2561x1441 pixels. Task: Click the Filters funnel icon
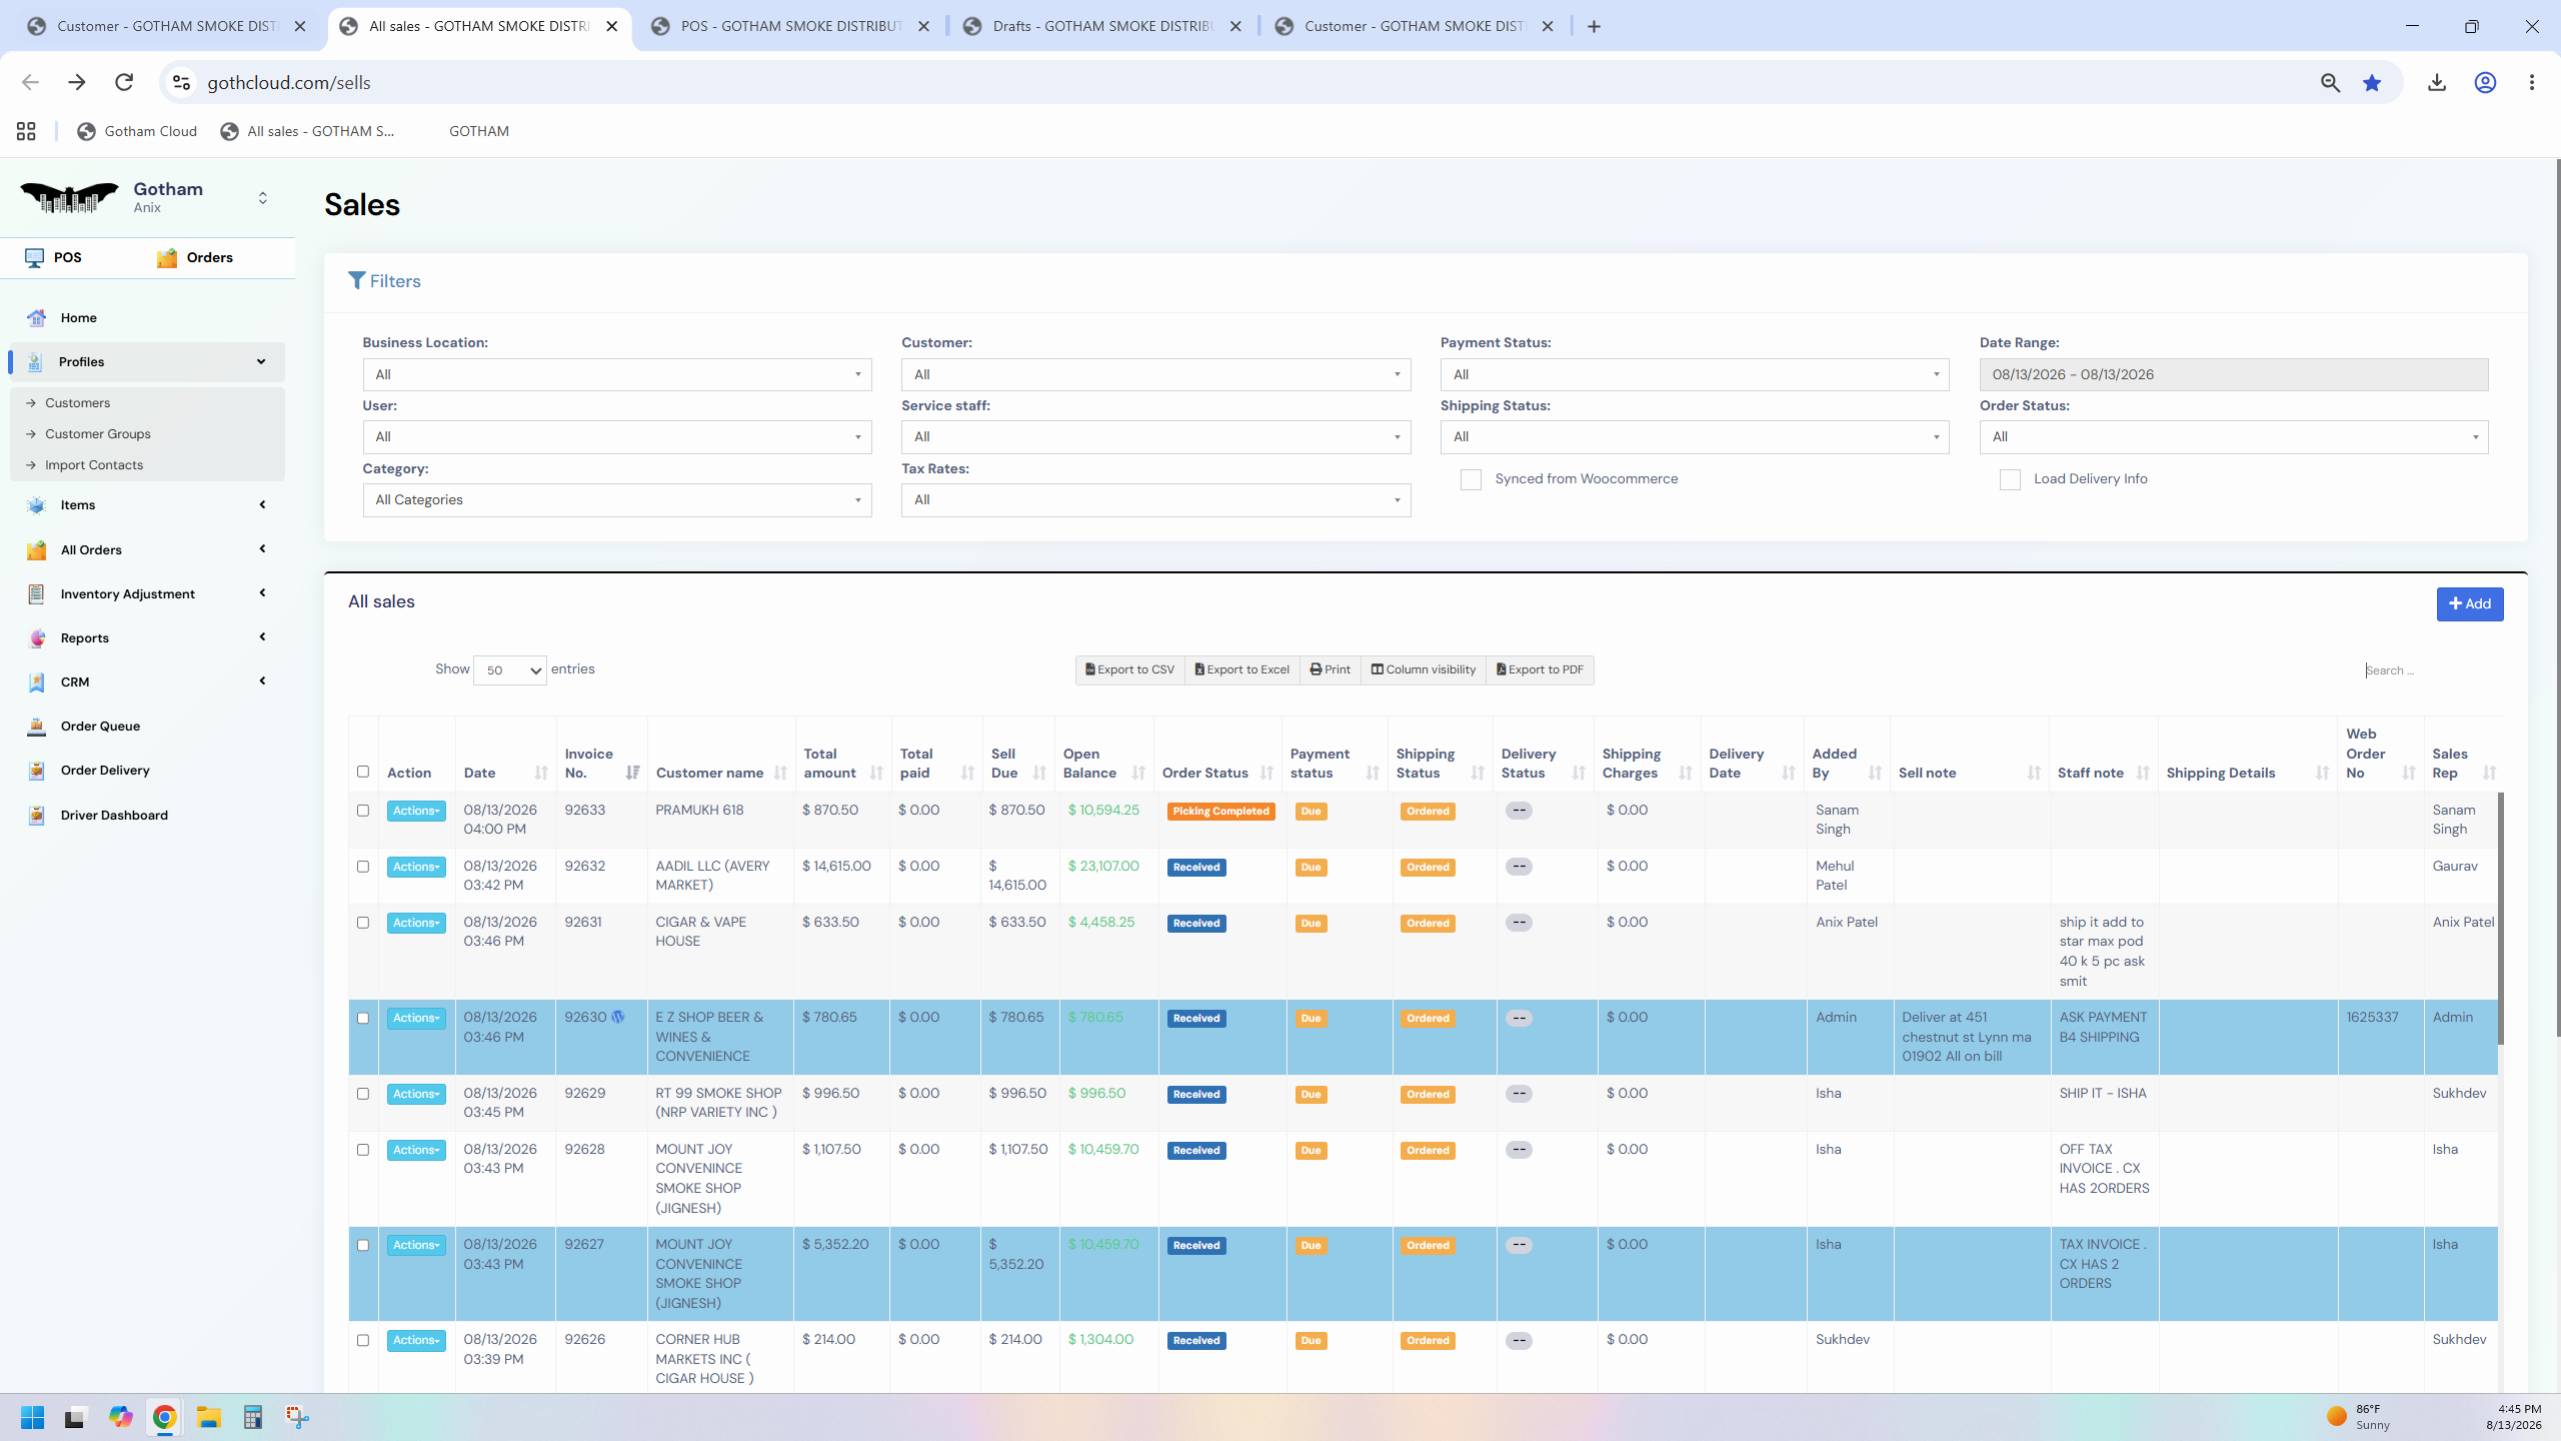[356, 281]
